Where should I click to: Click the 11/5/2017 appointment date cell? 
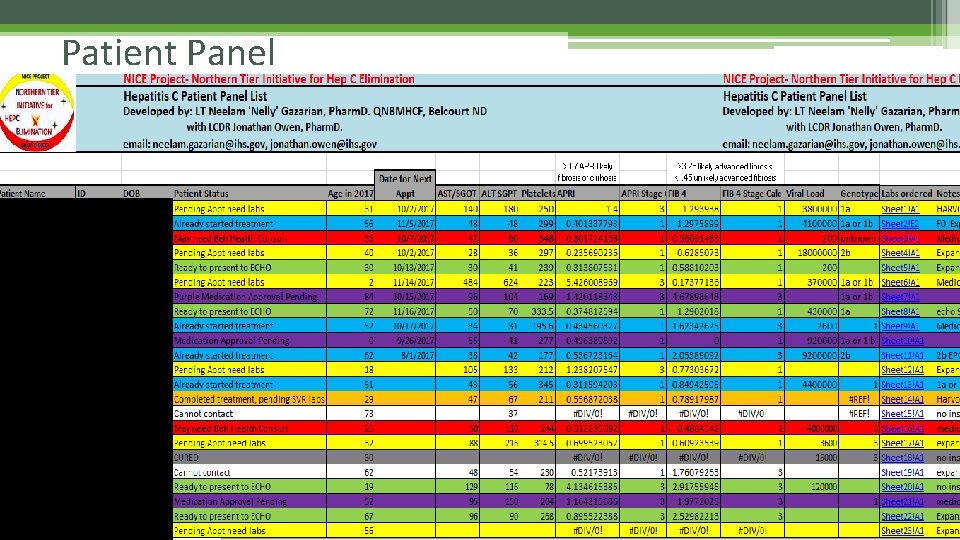405,223
